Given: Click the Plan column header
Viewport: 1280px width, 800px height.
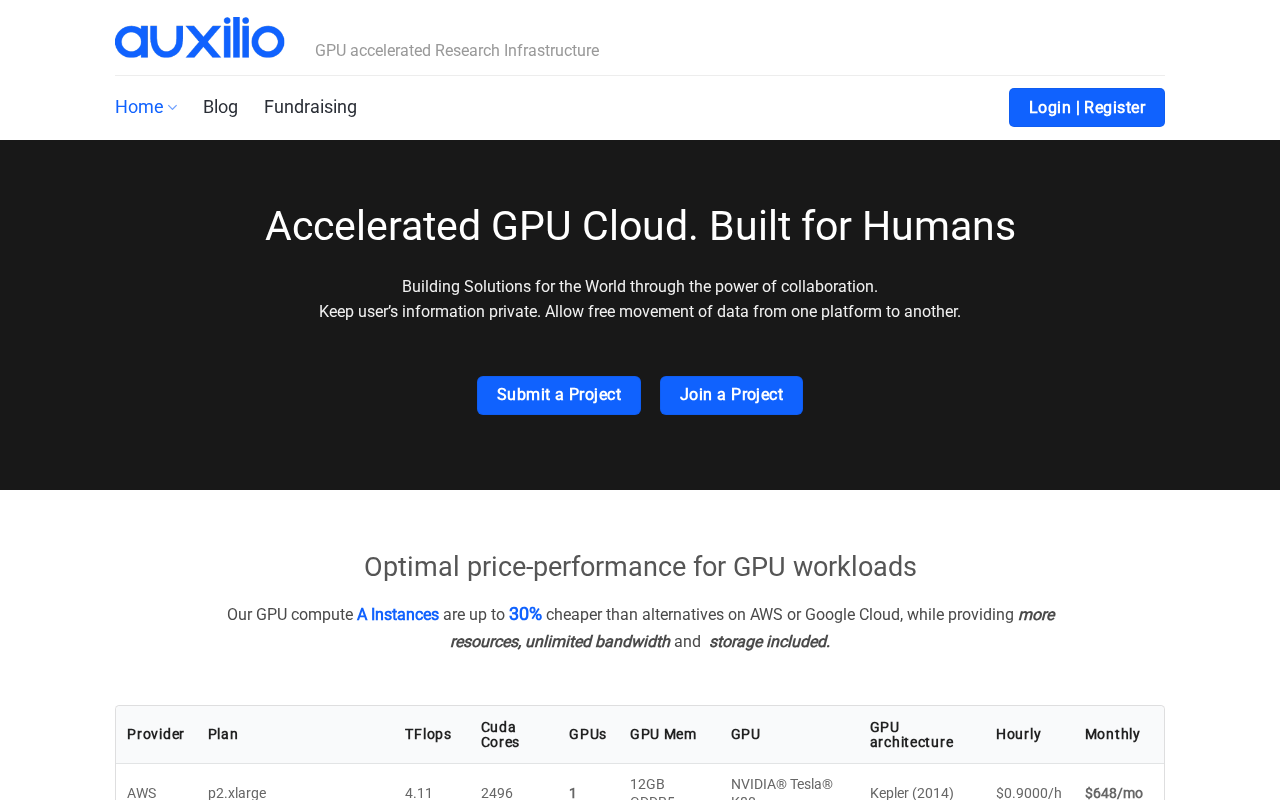Looking at the screenshot, I should [x=223, y=735].
